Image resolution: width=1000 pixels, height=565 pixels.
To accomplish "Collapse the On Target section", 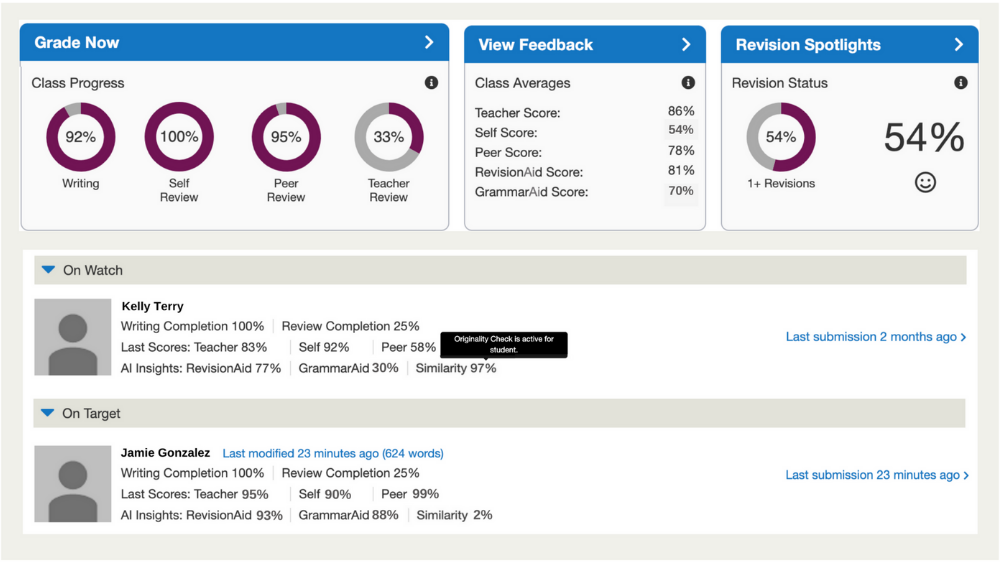I will pos(48,413).
